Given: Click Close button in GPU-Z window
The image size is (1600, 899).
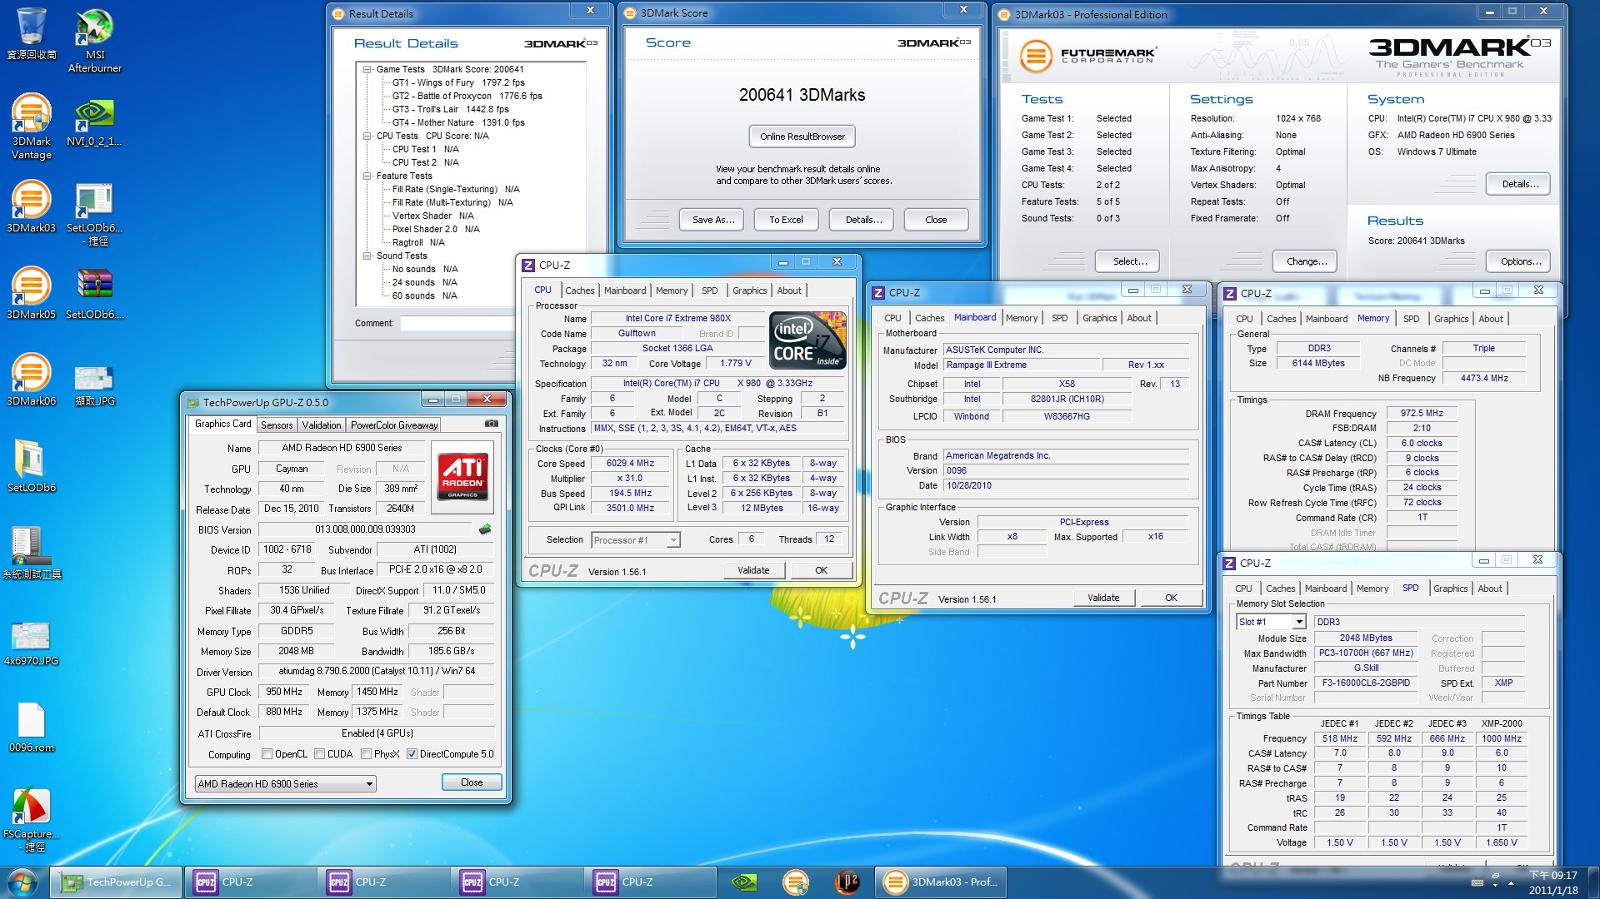Looking at the screenshot, I should tap(472, 782).
